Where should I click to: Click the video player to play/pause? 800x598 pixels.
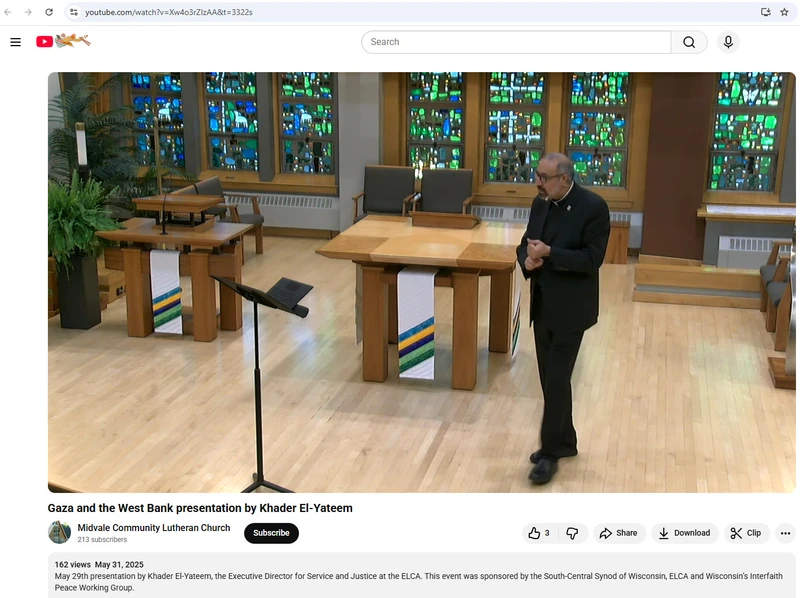(x=421, y=282)
